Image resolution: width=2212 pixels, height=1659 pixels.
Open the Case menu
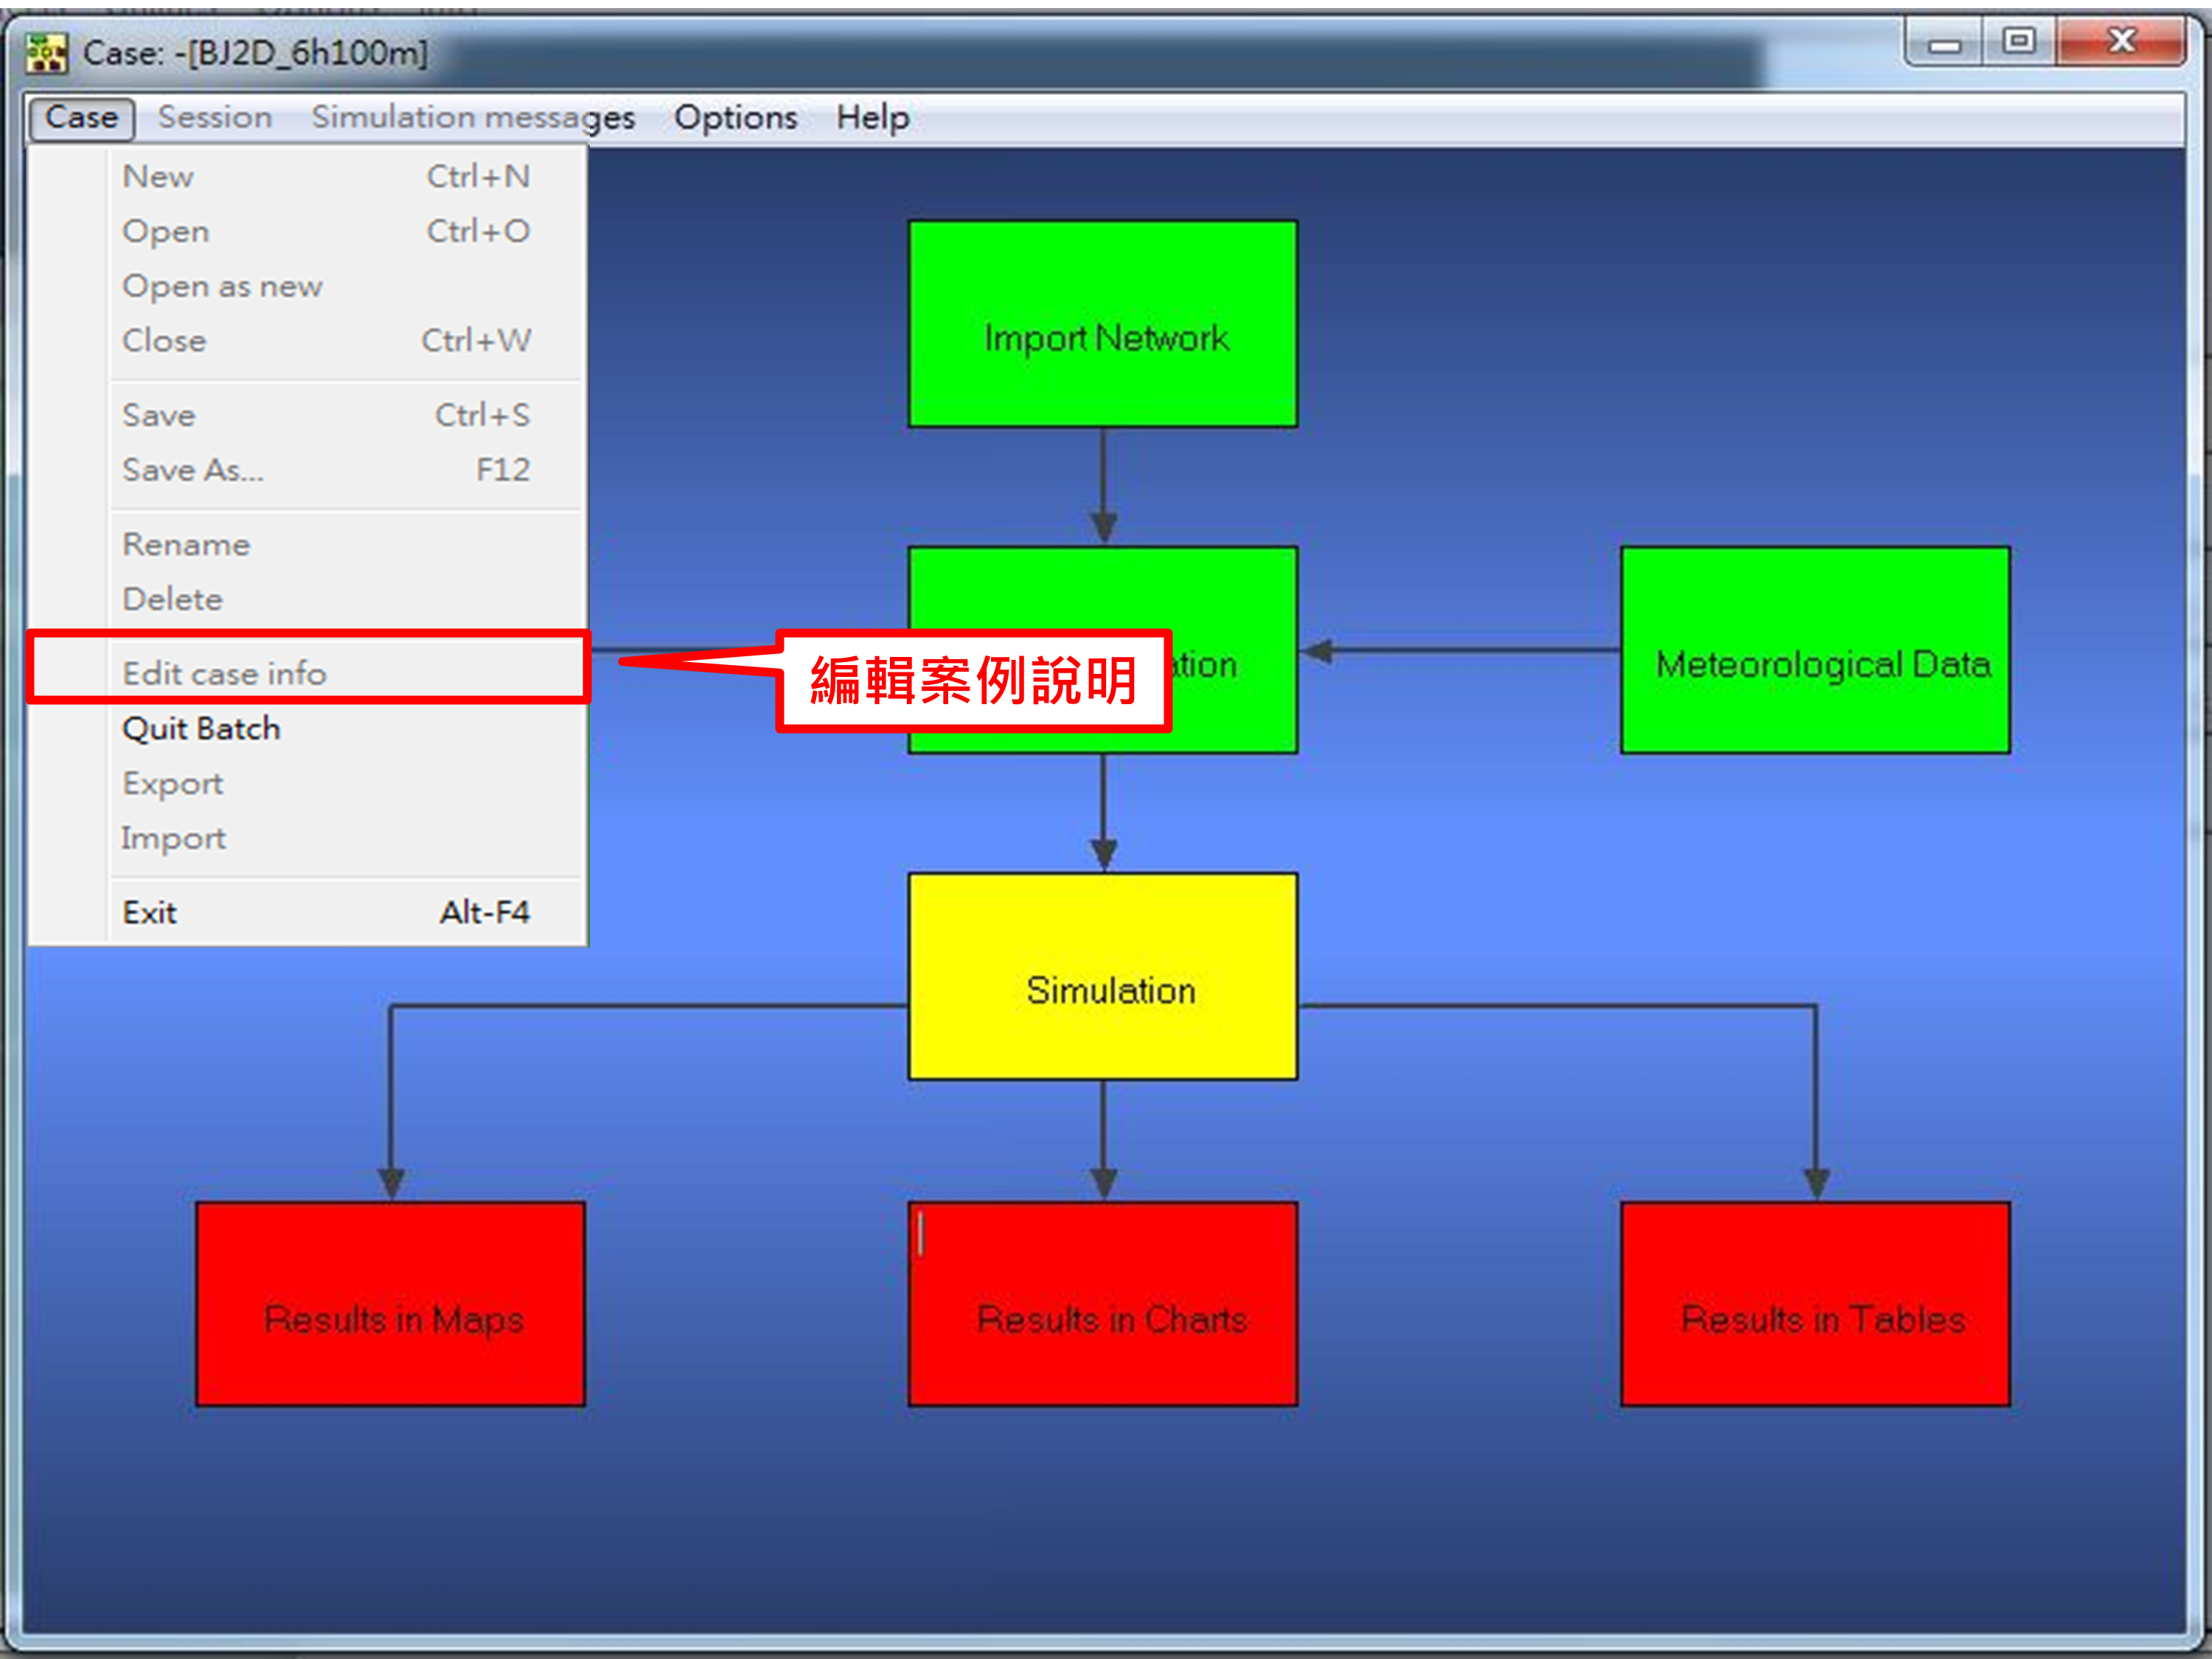(x=81, y=118)
